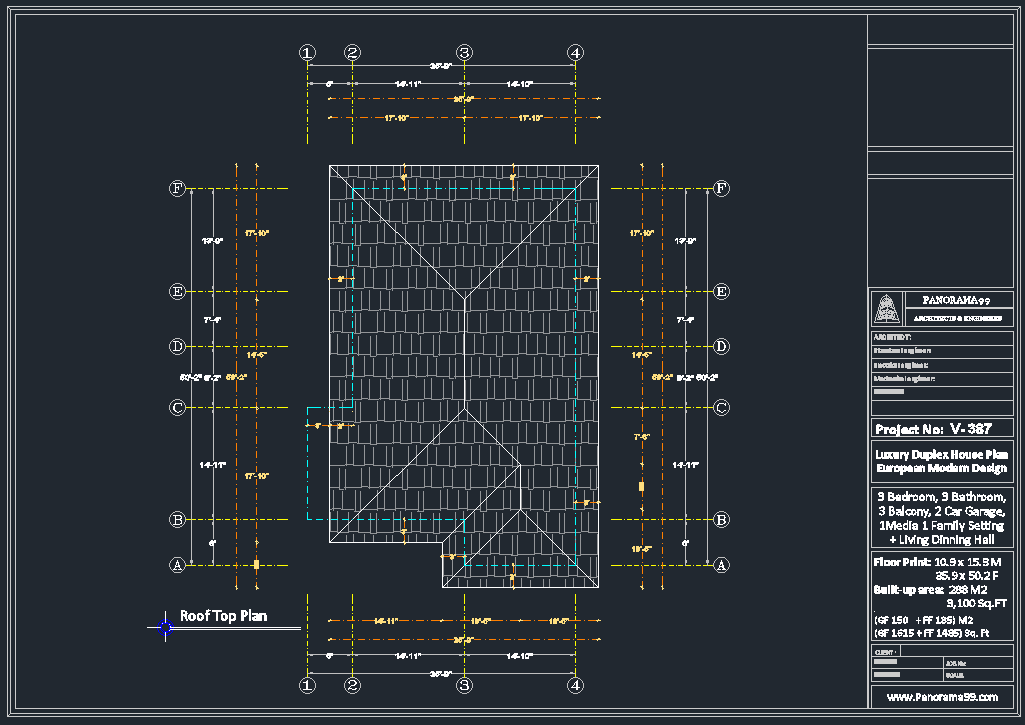1025x725 pixels.
Task: Click the Luxury Duplex House Plan heading
Action: [x=941, y=454]
